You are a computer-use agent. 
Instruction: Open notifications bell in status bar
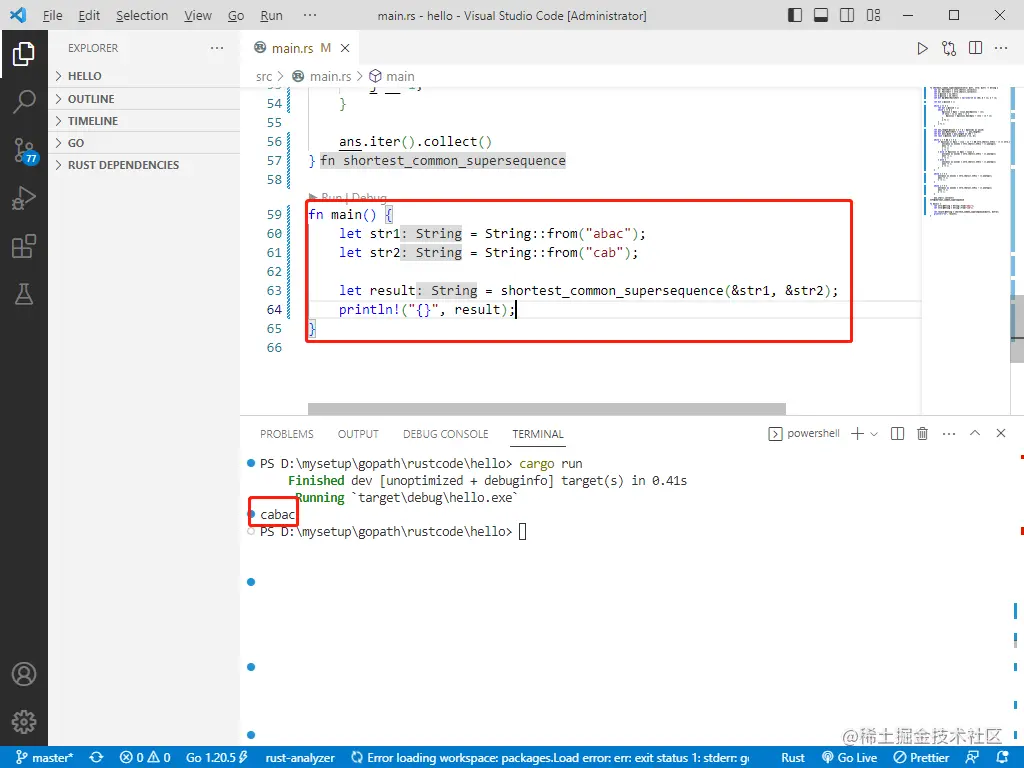pyautogui.click(x=1003, y=758)
